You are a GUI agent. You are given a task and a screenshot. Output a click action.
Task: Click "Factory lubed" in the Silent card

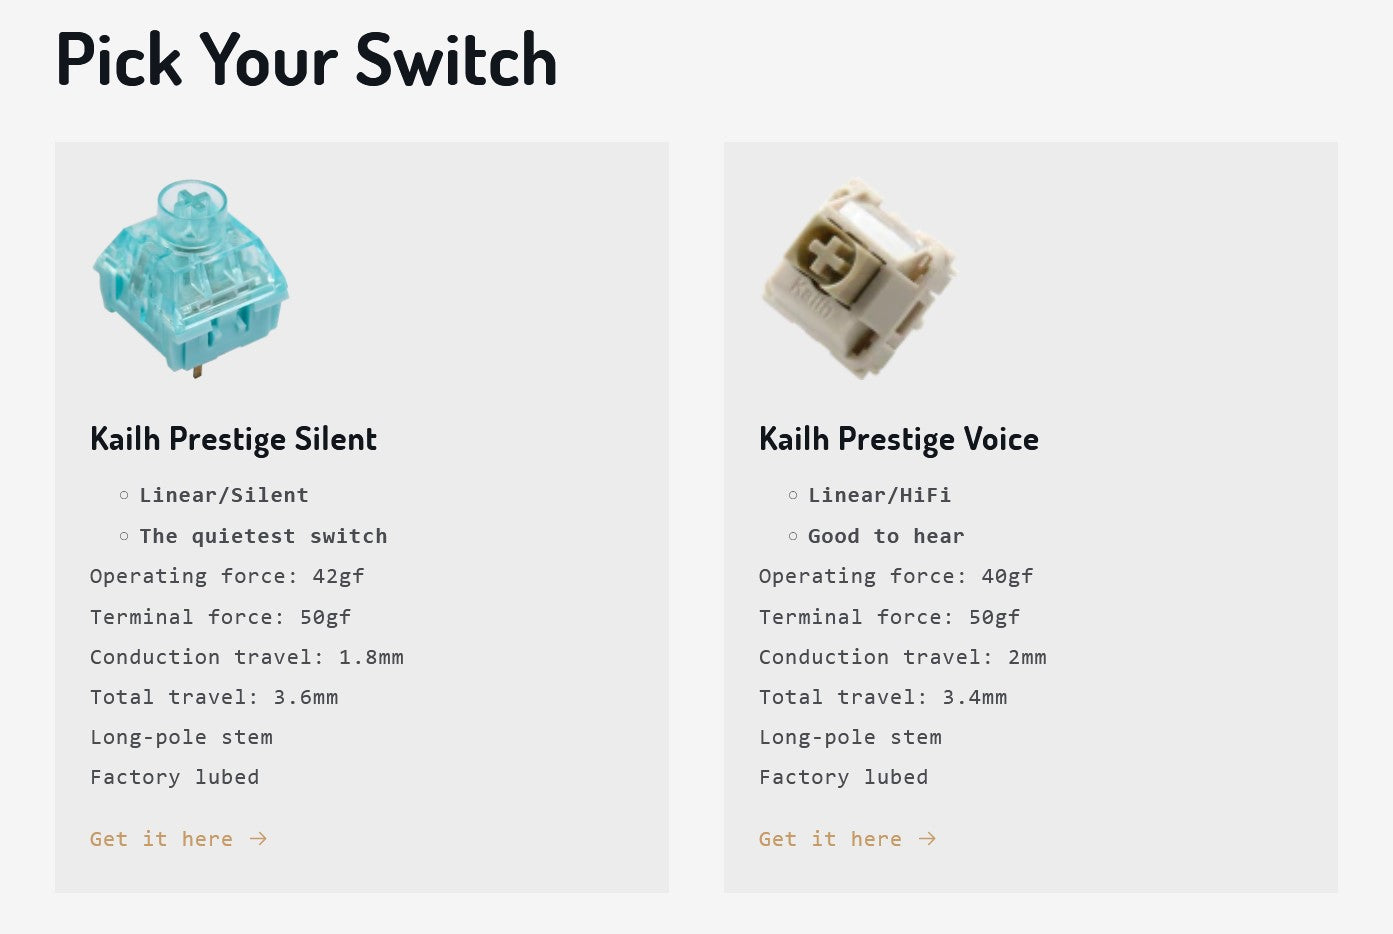[174, 777]
